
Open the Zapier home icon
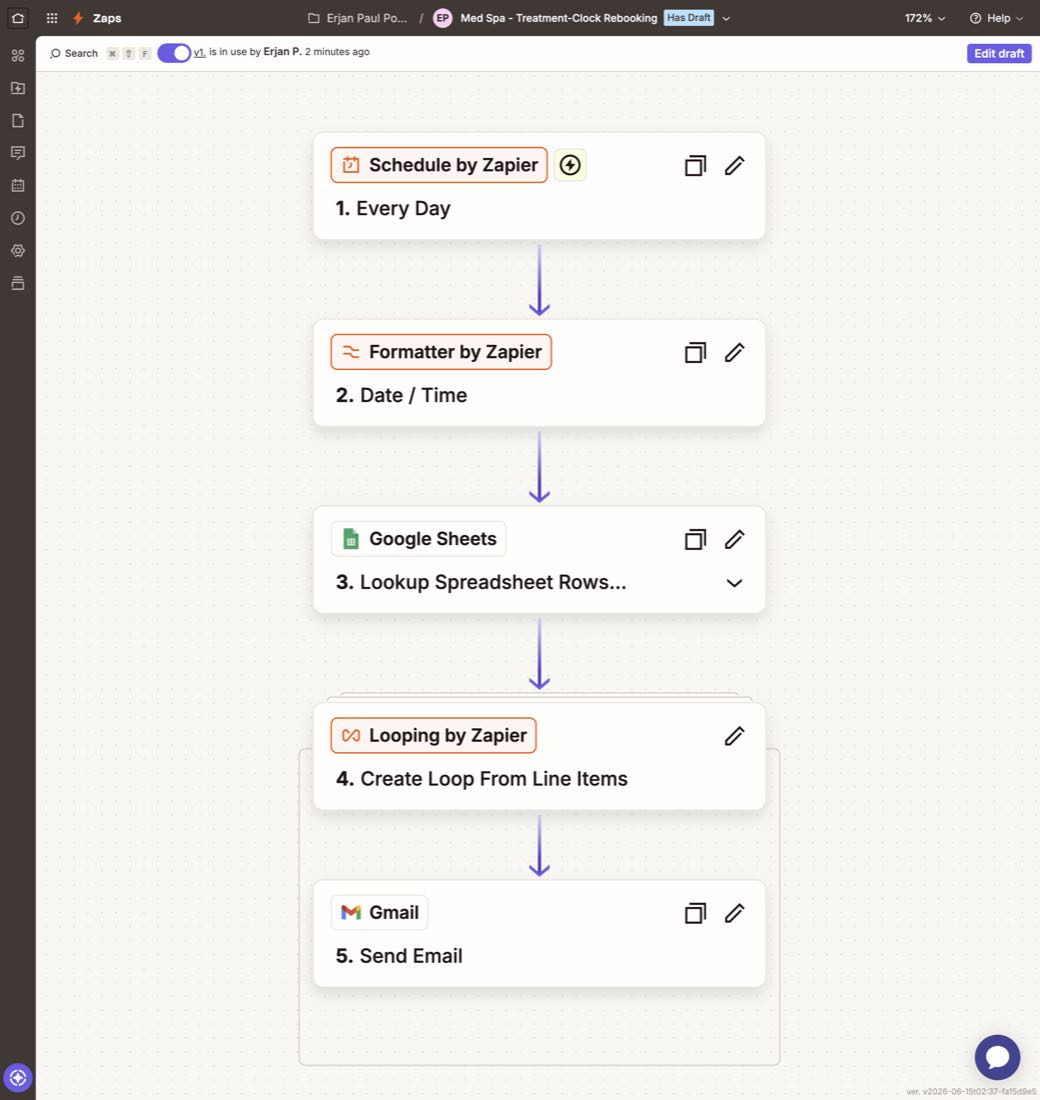[18, 18]
